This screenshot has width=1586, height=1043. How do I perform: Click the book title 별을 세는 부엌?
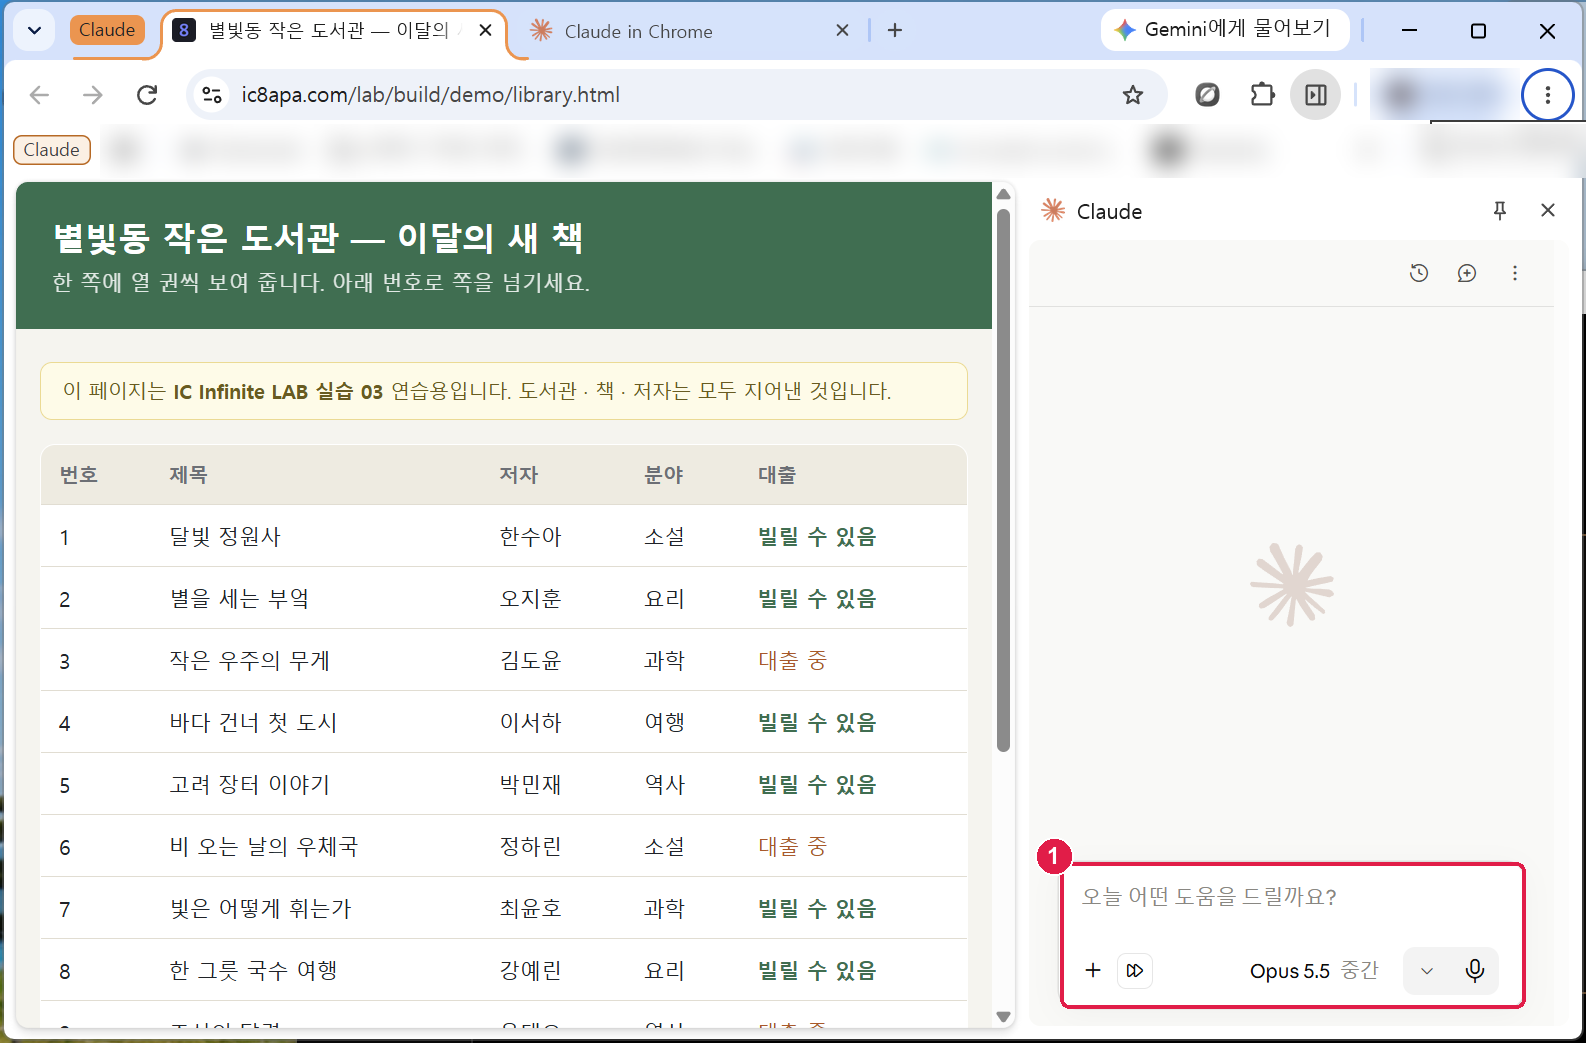pos(240,599)
